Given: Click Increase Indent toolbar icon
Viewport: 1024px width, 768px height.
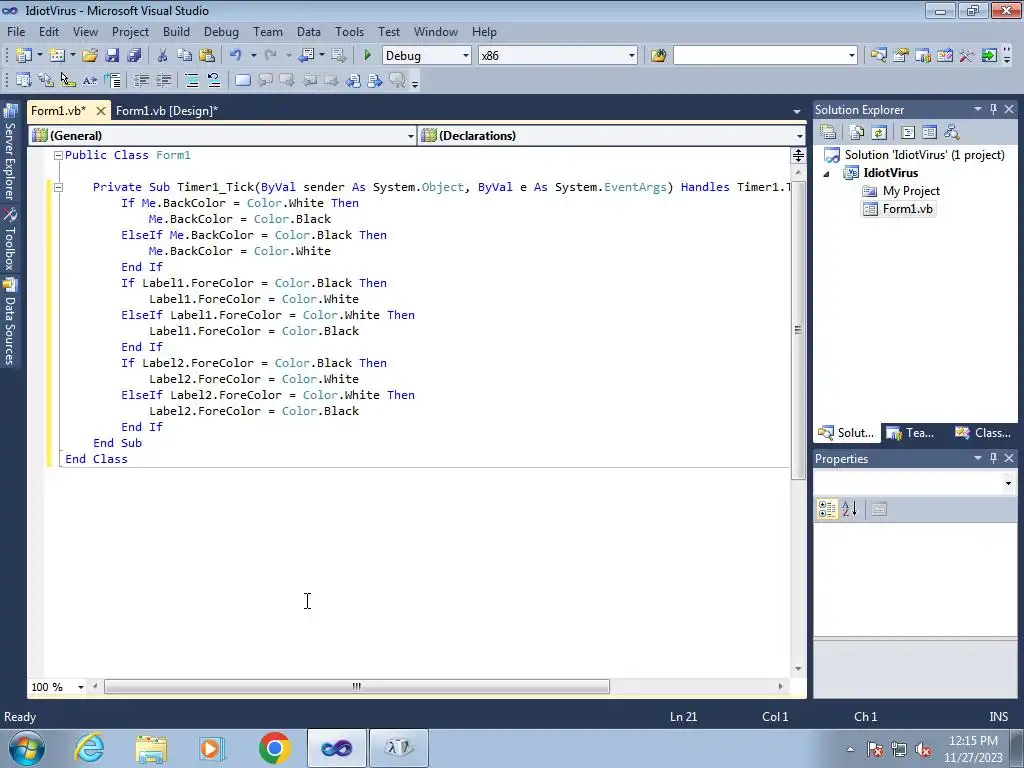Looking at the screenshot, I should click(163, 80).
